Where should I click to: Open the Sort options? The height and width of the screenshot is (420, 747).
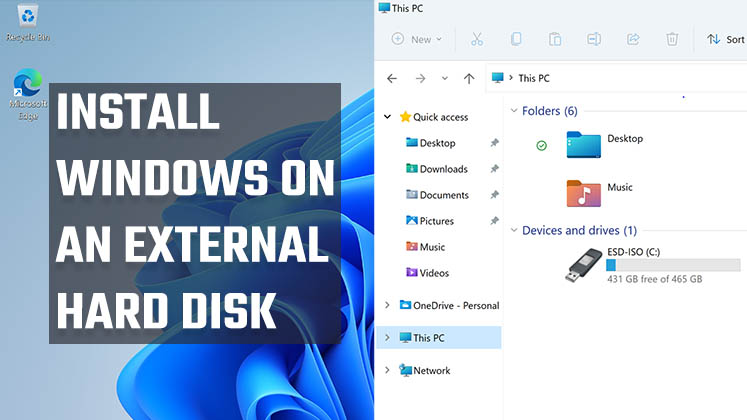(x=726, y=40)
